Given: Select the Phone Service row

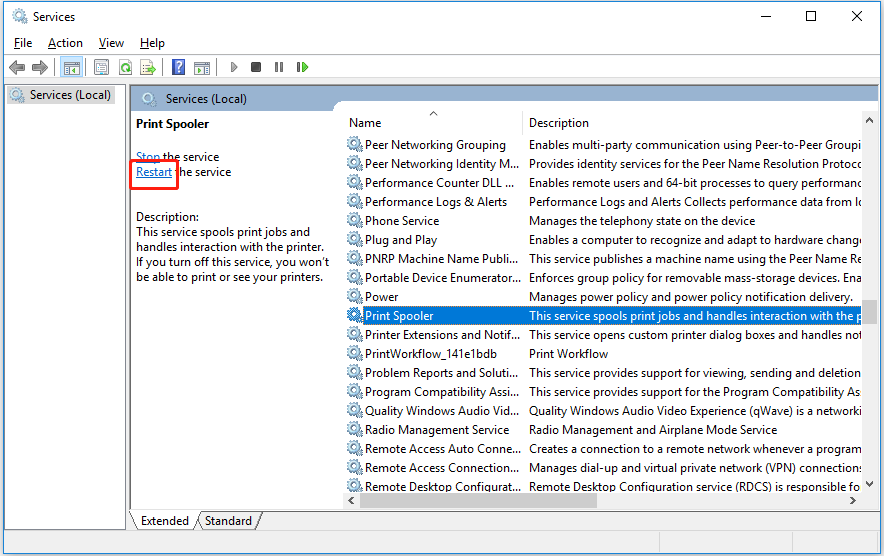Looking at the screenshot, I should click(603, 220).
